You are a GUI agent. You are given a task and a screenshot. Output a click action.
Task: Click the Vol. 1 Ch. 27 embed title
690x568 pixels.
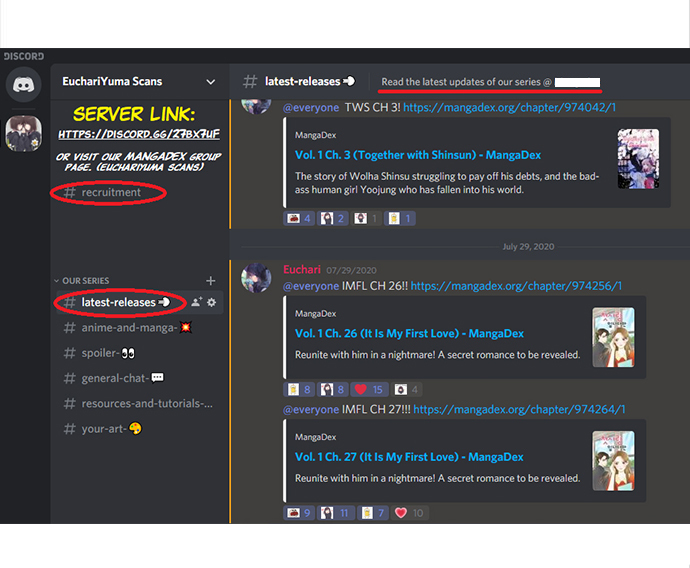409,457
